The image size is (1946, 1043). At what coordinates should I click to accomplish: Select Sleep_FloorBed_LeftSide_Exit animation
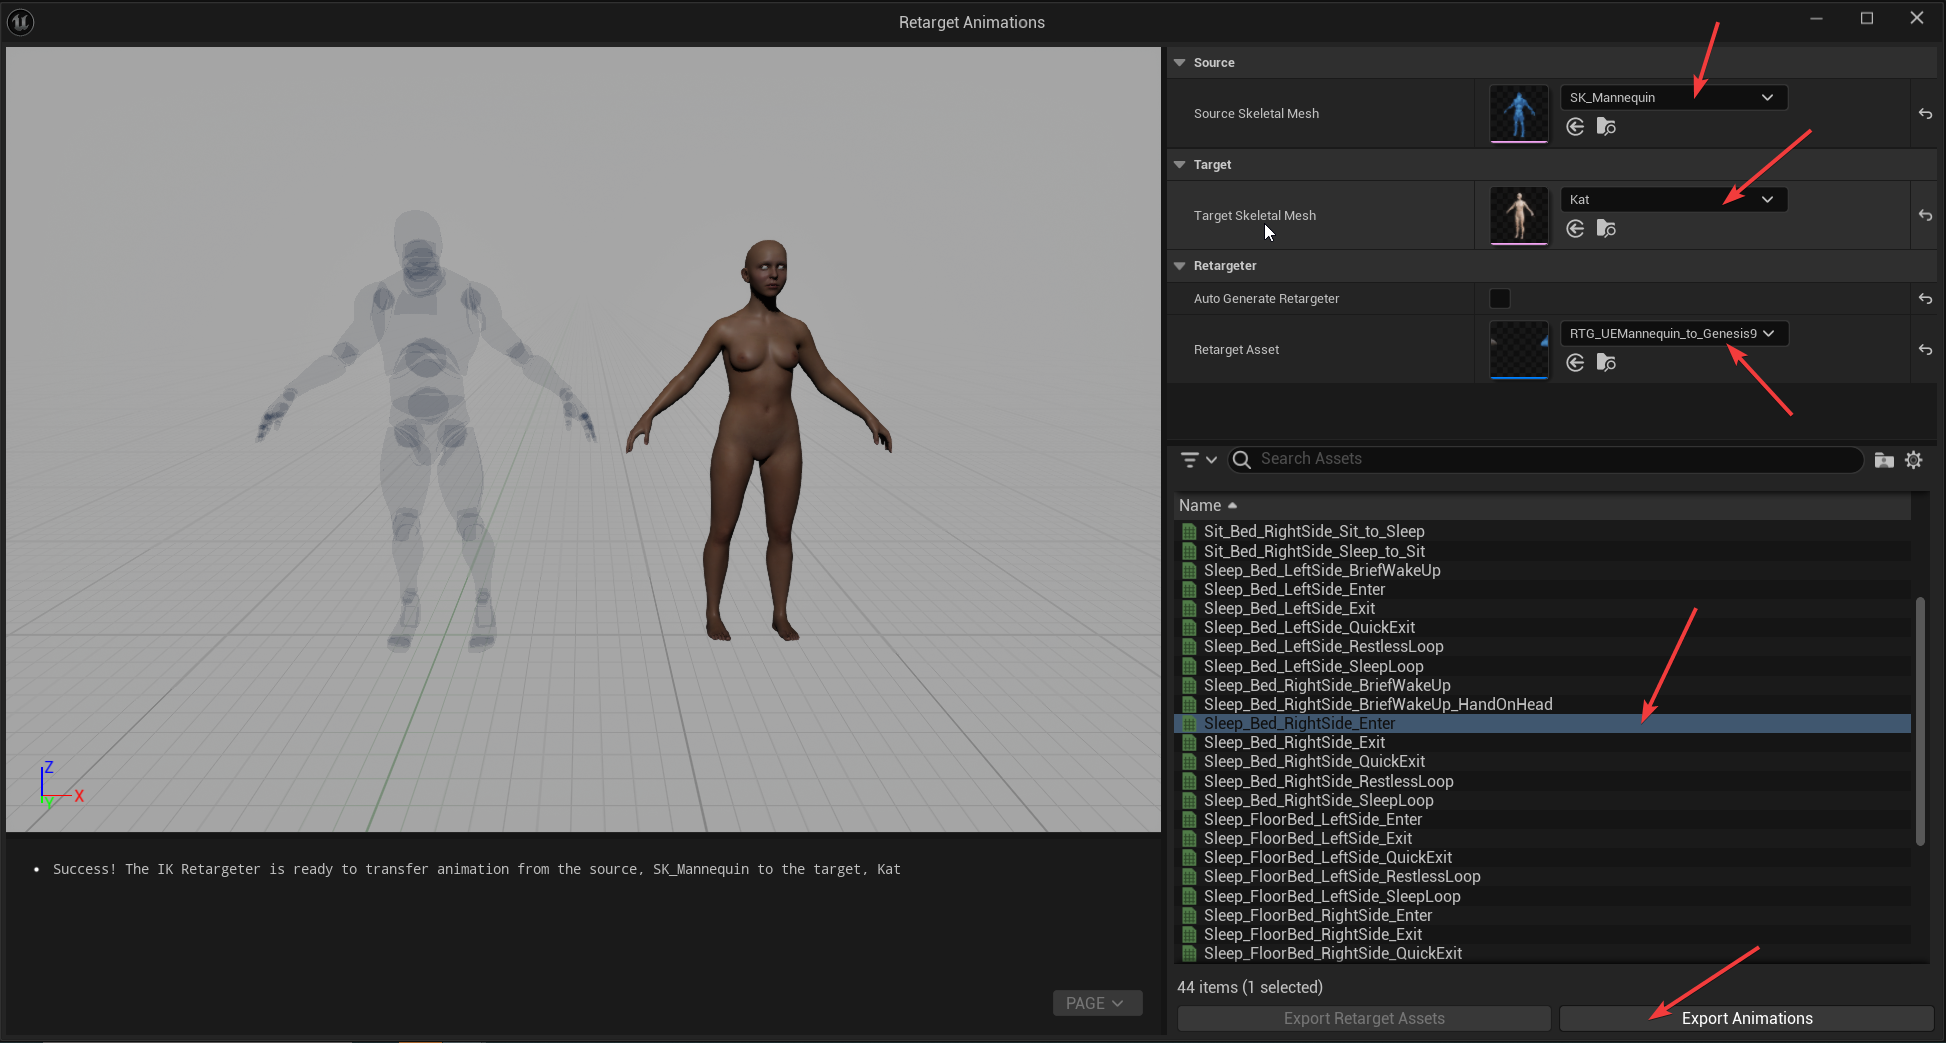(x=1542, y=838)
